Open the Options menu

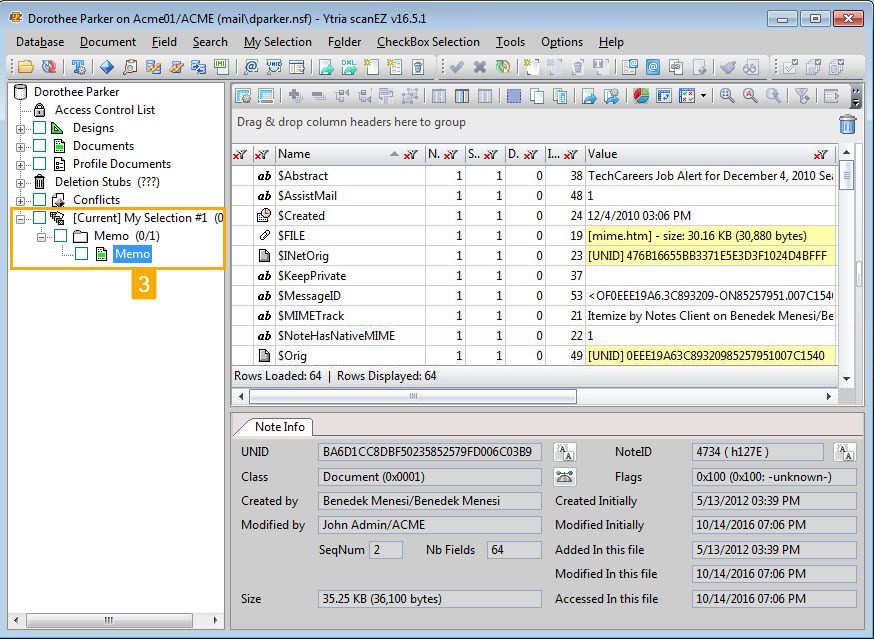click(x=561, y=42)
